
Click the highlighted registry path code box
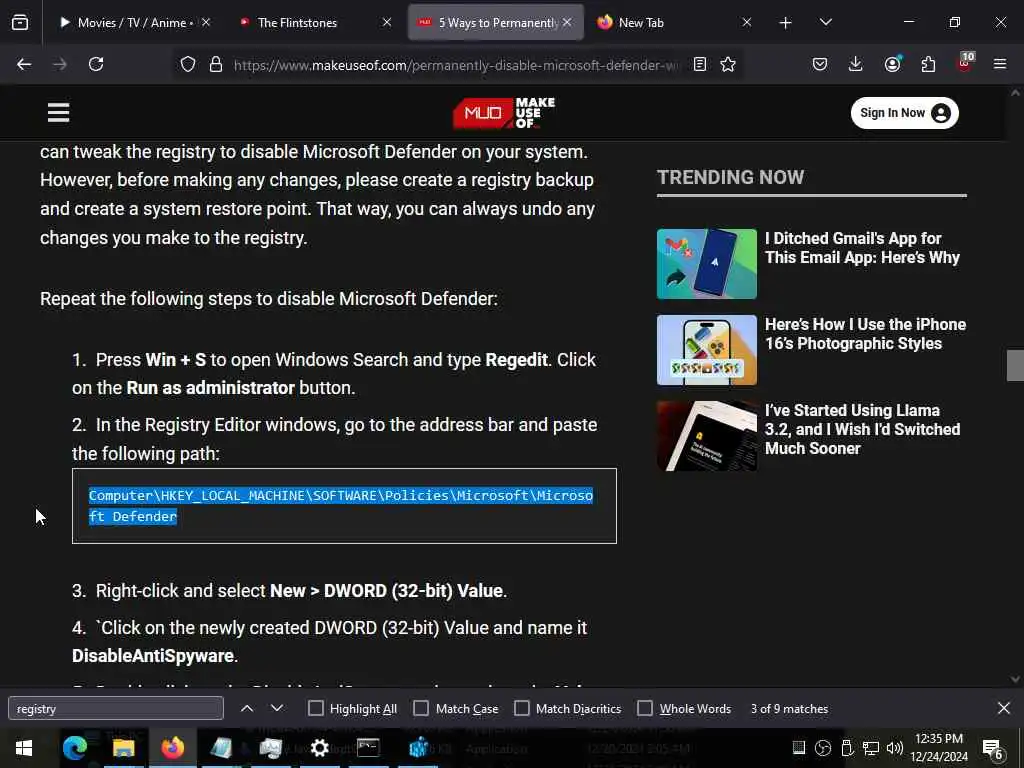pos(344,506)
